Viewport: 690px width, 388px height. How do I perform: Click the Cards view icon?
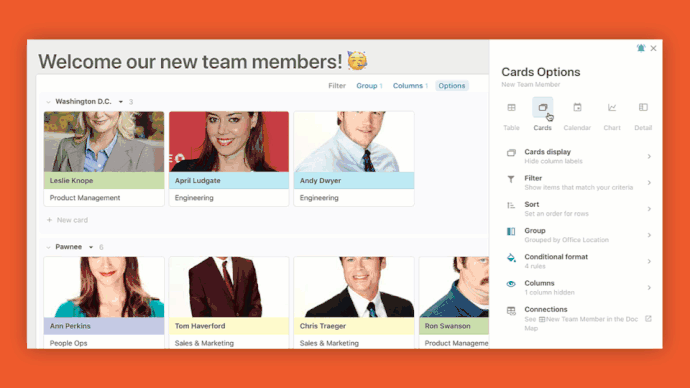543,107
